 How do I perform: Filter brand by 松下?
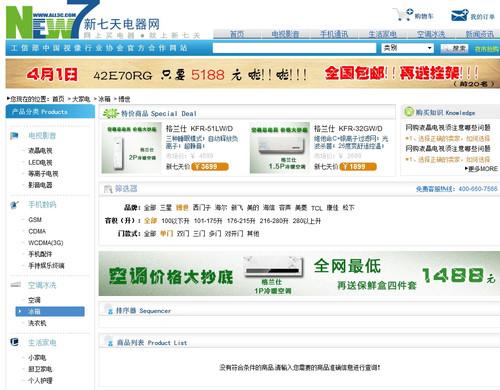(x=348, y=208)
